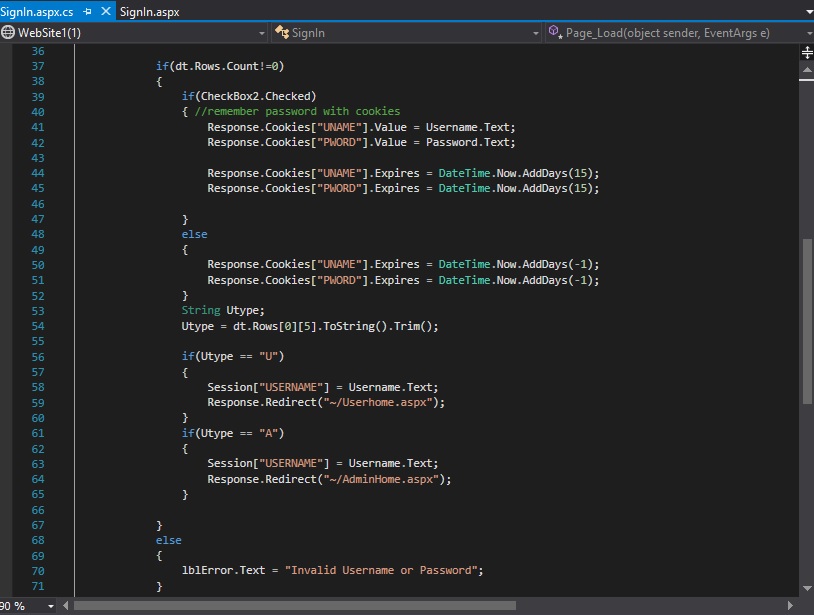Click the vertical scrollbar down arrow
This screenshot has width=814, height=615.
806,587
